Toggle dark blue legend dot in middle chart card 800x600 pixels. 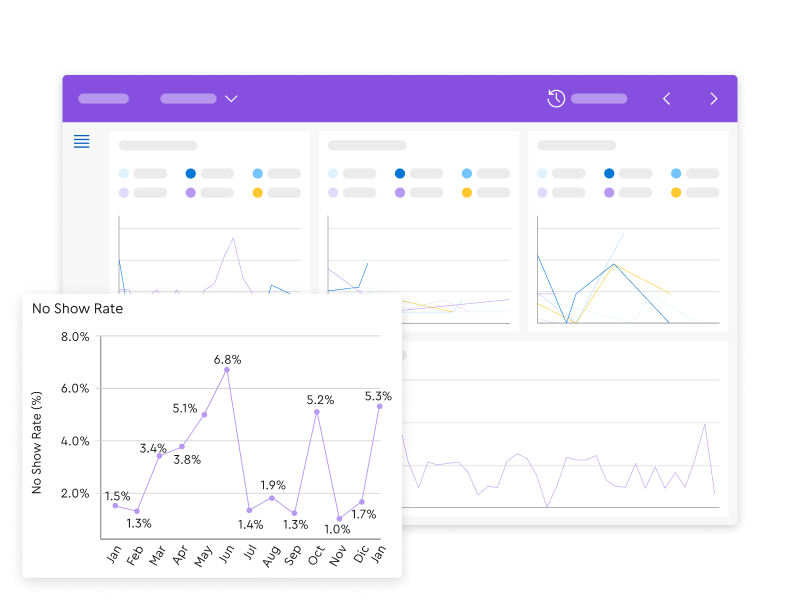tap(400, 173)
